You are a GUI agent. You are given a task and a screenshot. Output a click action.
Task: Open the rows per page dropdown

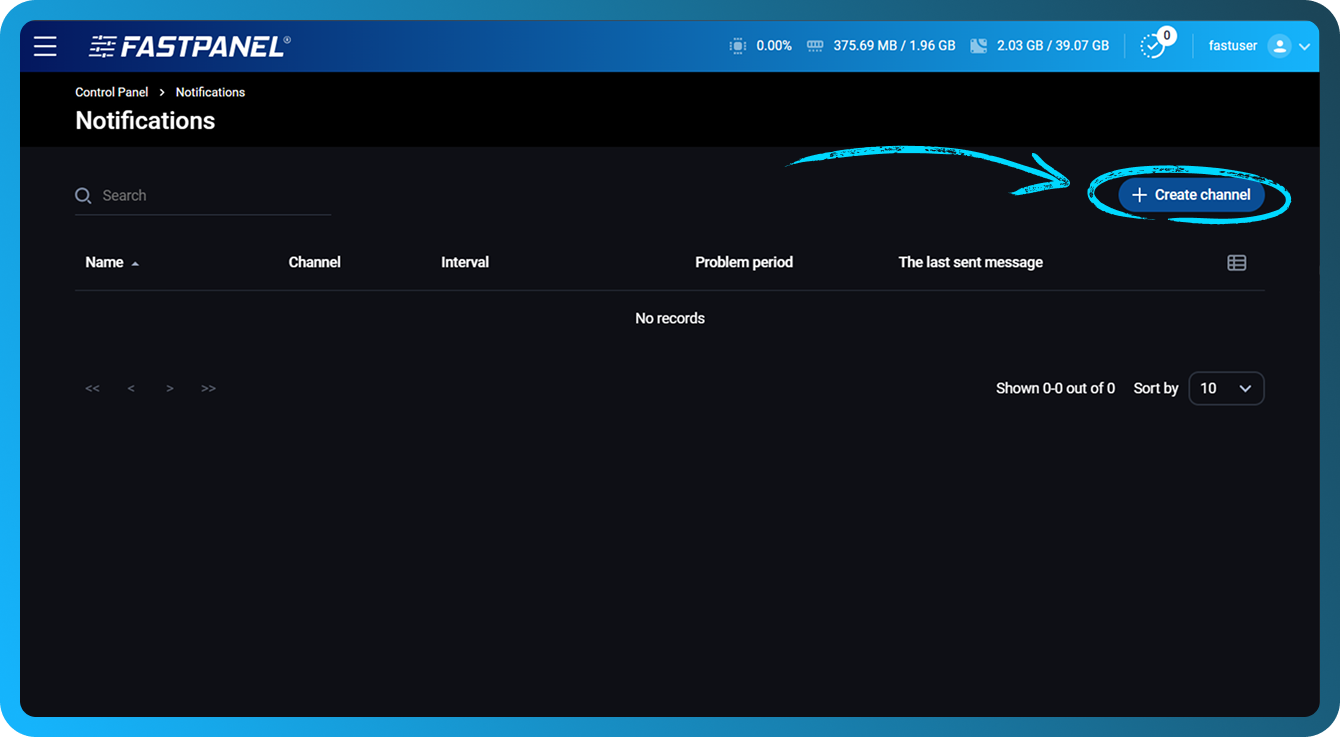click(1226, 388)
